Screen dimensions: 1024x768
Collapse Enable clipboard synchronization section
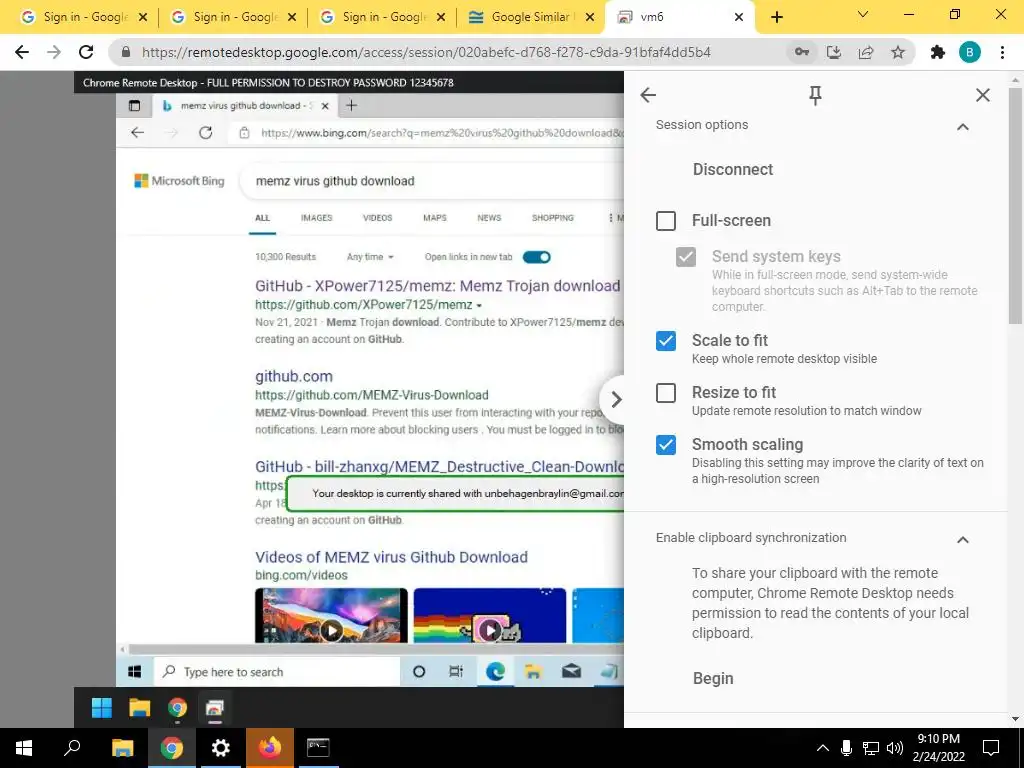tap(963, 539)
